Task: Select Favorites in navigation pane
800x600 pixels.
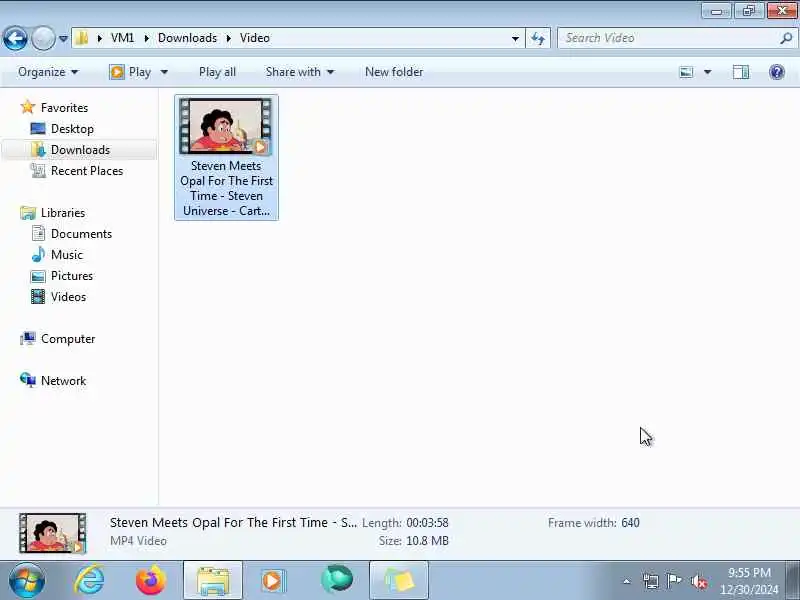Action: [x=64, y=108]
